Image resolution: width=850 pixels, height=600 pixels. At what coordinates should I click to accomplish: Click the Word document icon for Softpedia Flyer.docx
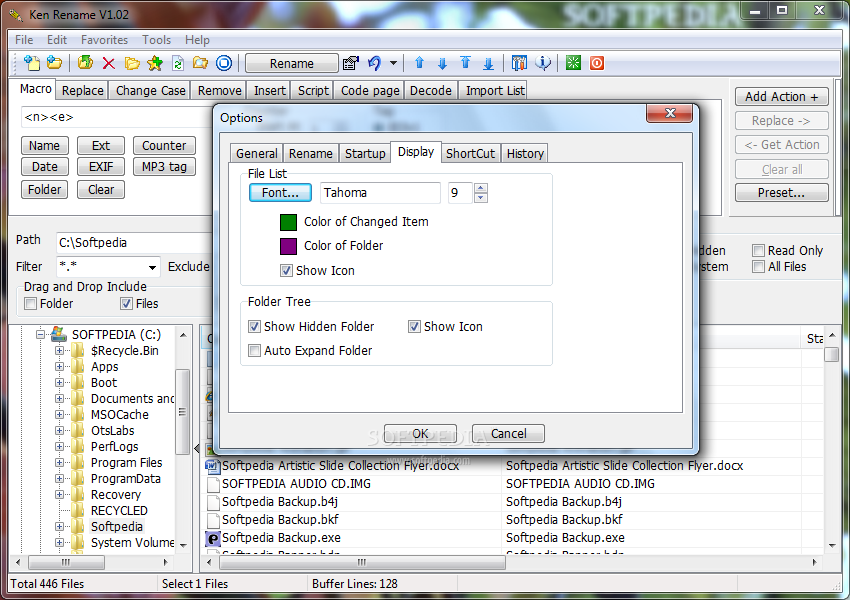point(212,466)
